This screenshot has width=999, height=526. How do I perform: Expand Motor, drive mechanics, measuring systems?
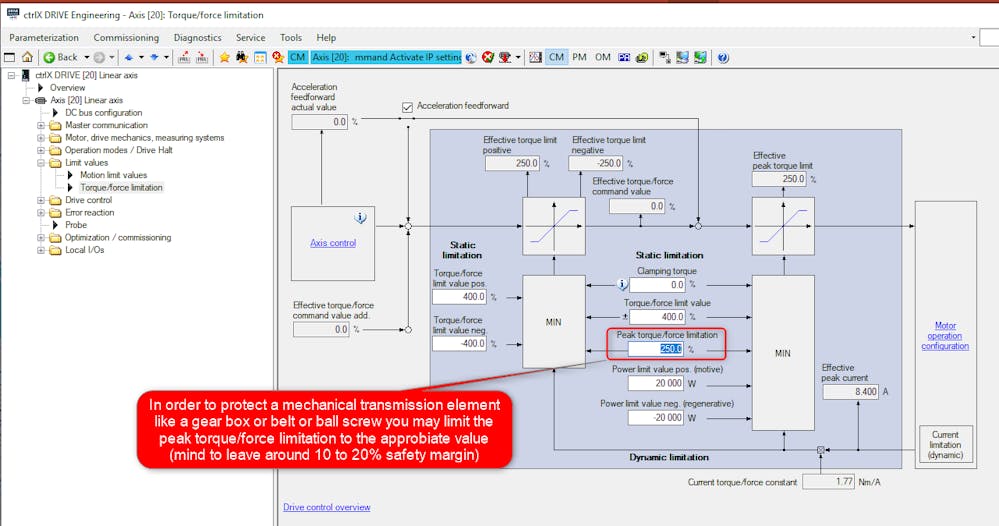click(41, 138)
